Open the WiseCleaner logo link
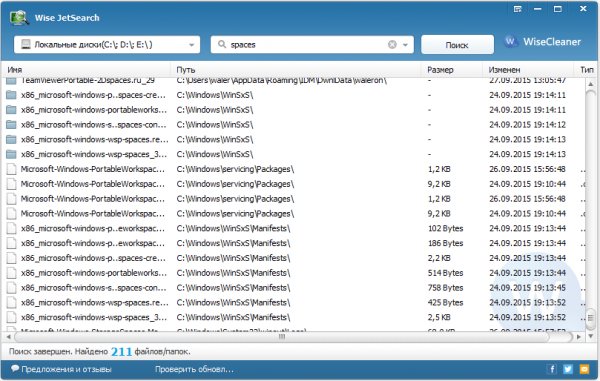 tap(543, 42)
